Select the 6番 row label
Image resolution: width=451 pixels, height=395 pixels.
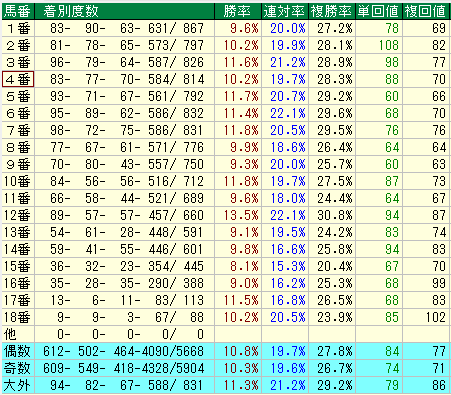18,113
